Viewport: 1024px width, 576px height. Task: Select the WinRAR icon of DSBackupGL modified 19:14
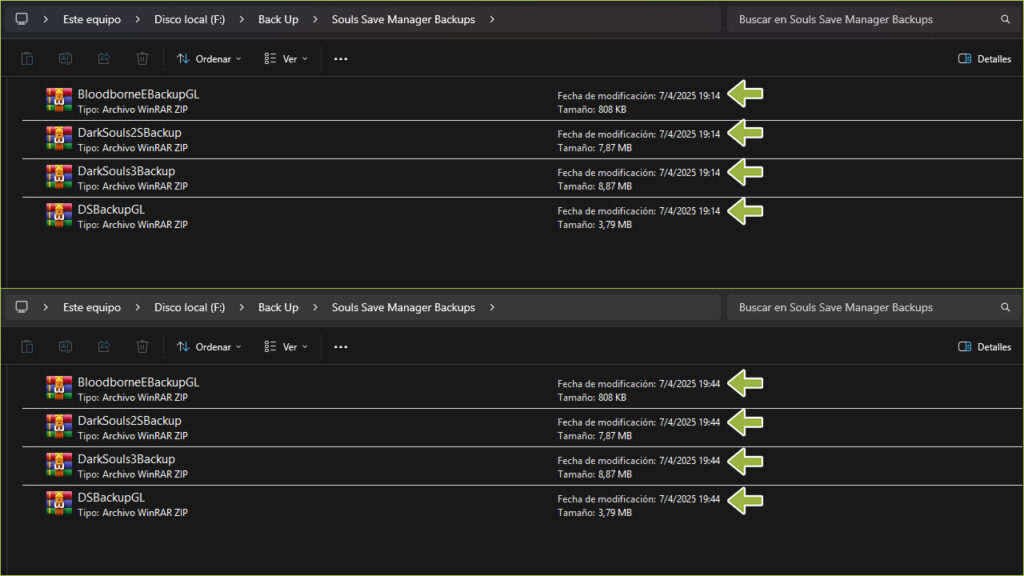tap(59, 216)
